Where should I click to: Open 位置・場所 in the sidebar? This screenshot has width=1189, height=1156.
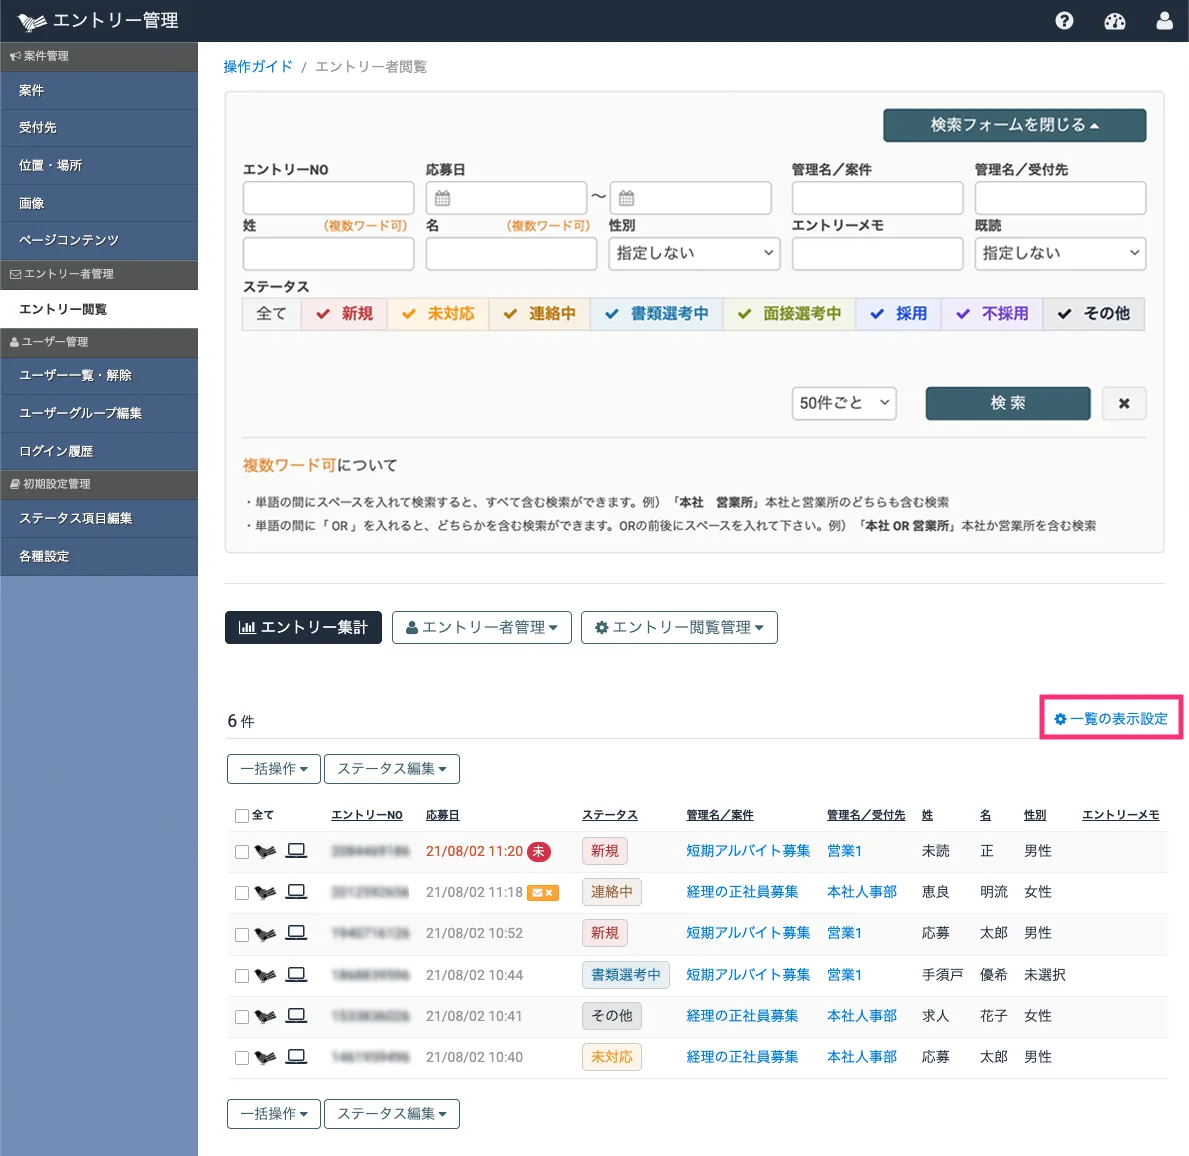point(99,165)
